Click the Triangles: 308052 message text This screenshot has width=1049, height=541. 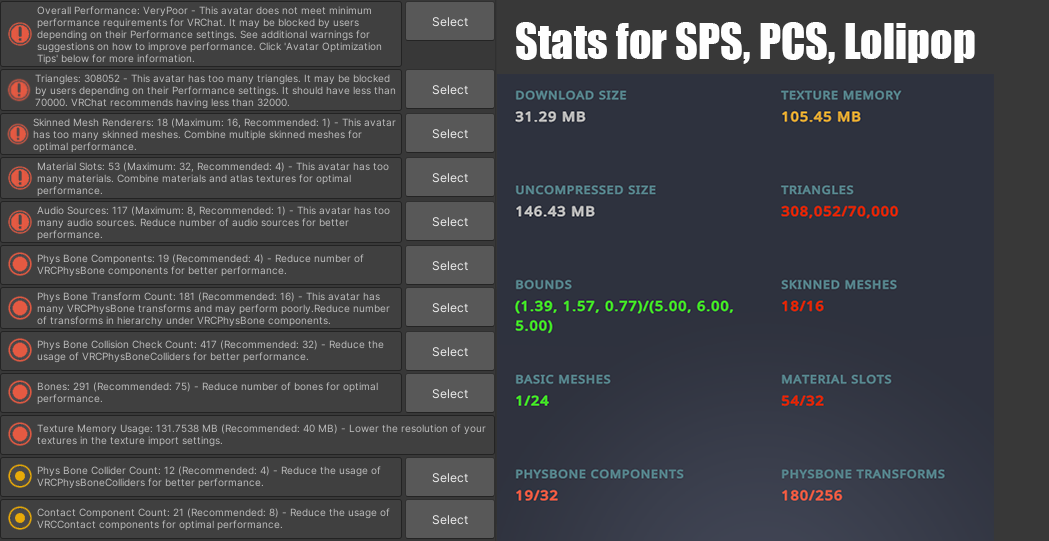tap(215, 90)
